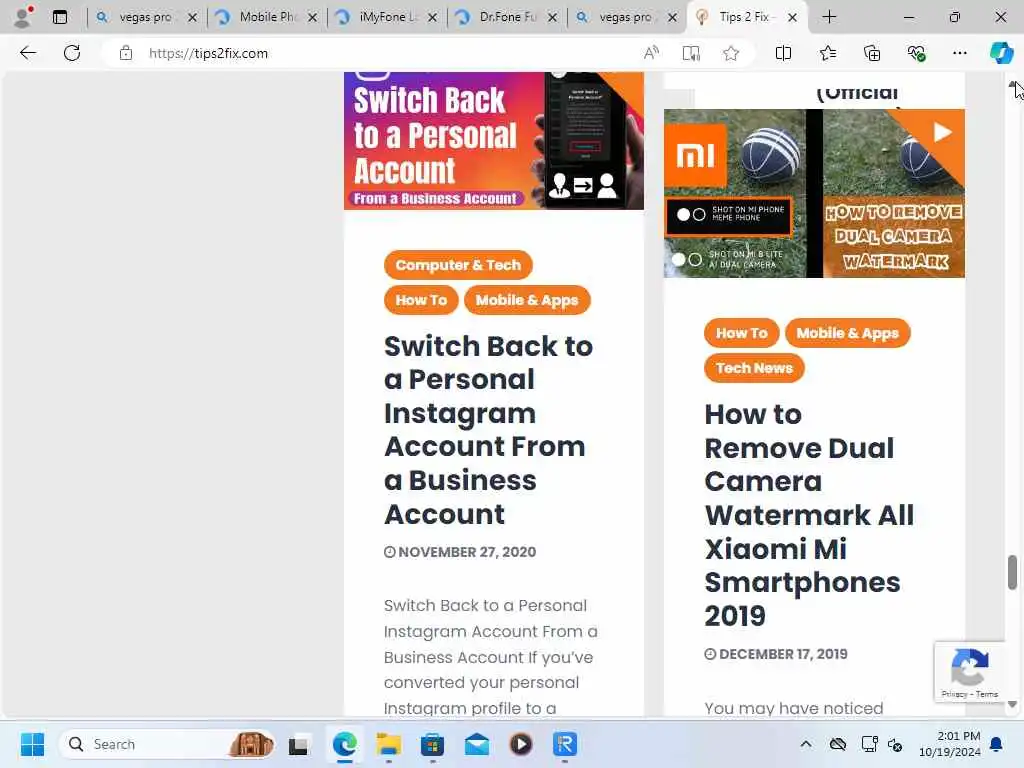Add page to favorites with the star icon
This screenshot has height=768, width=1024.
[x=731, y=53]
